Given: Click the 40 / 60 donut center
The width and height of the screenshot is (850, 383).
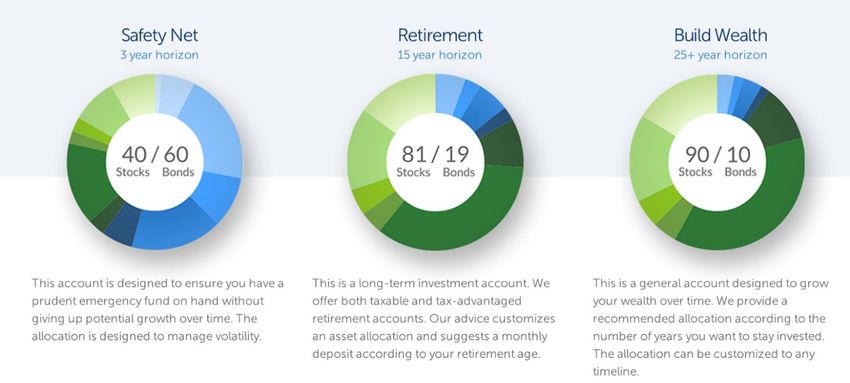Looking at the screenshot, I should point(155,161).
